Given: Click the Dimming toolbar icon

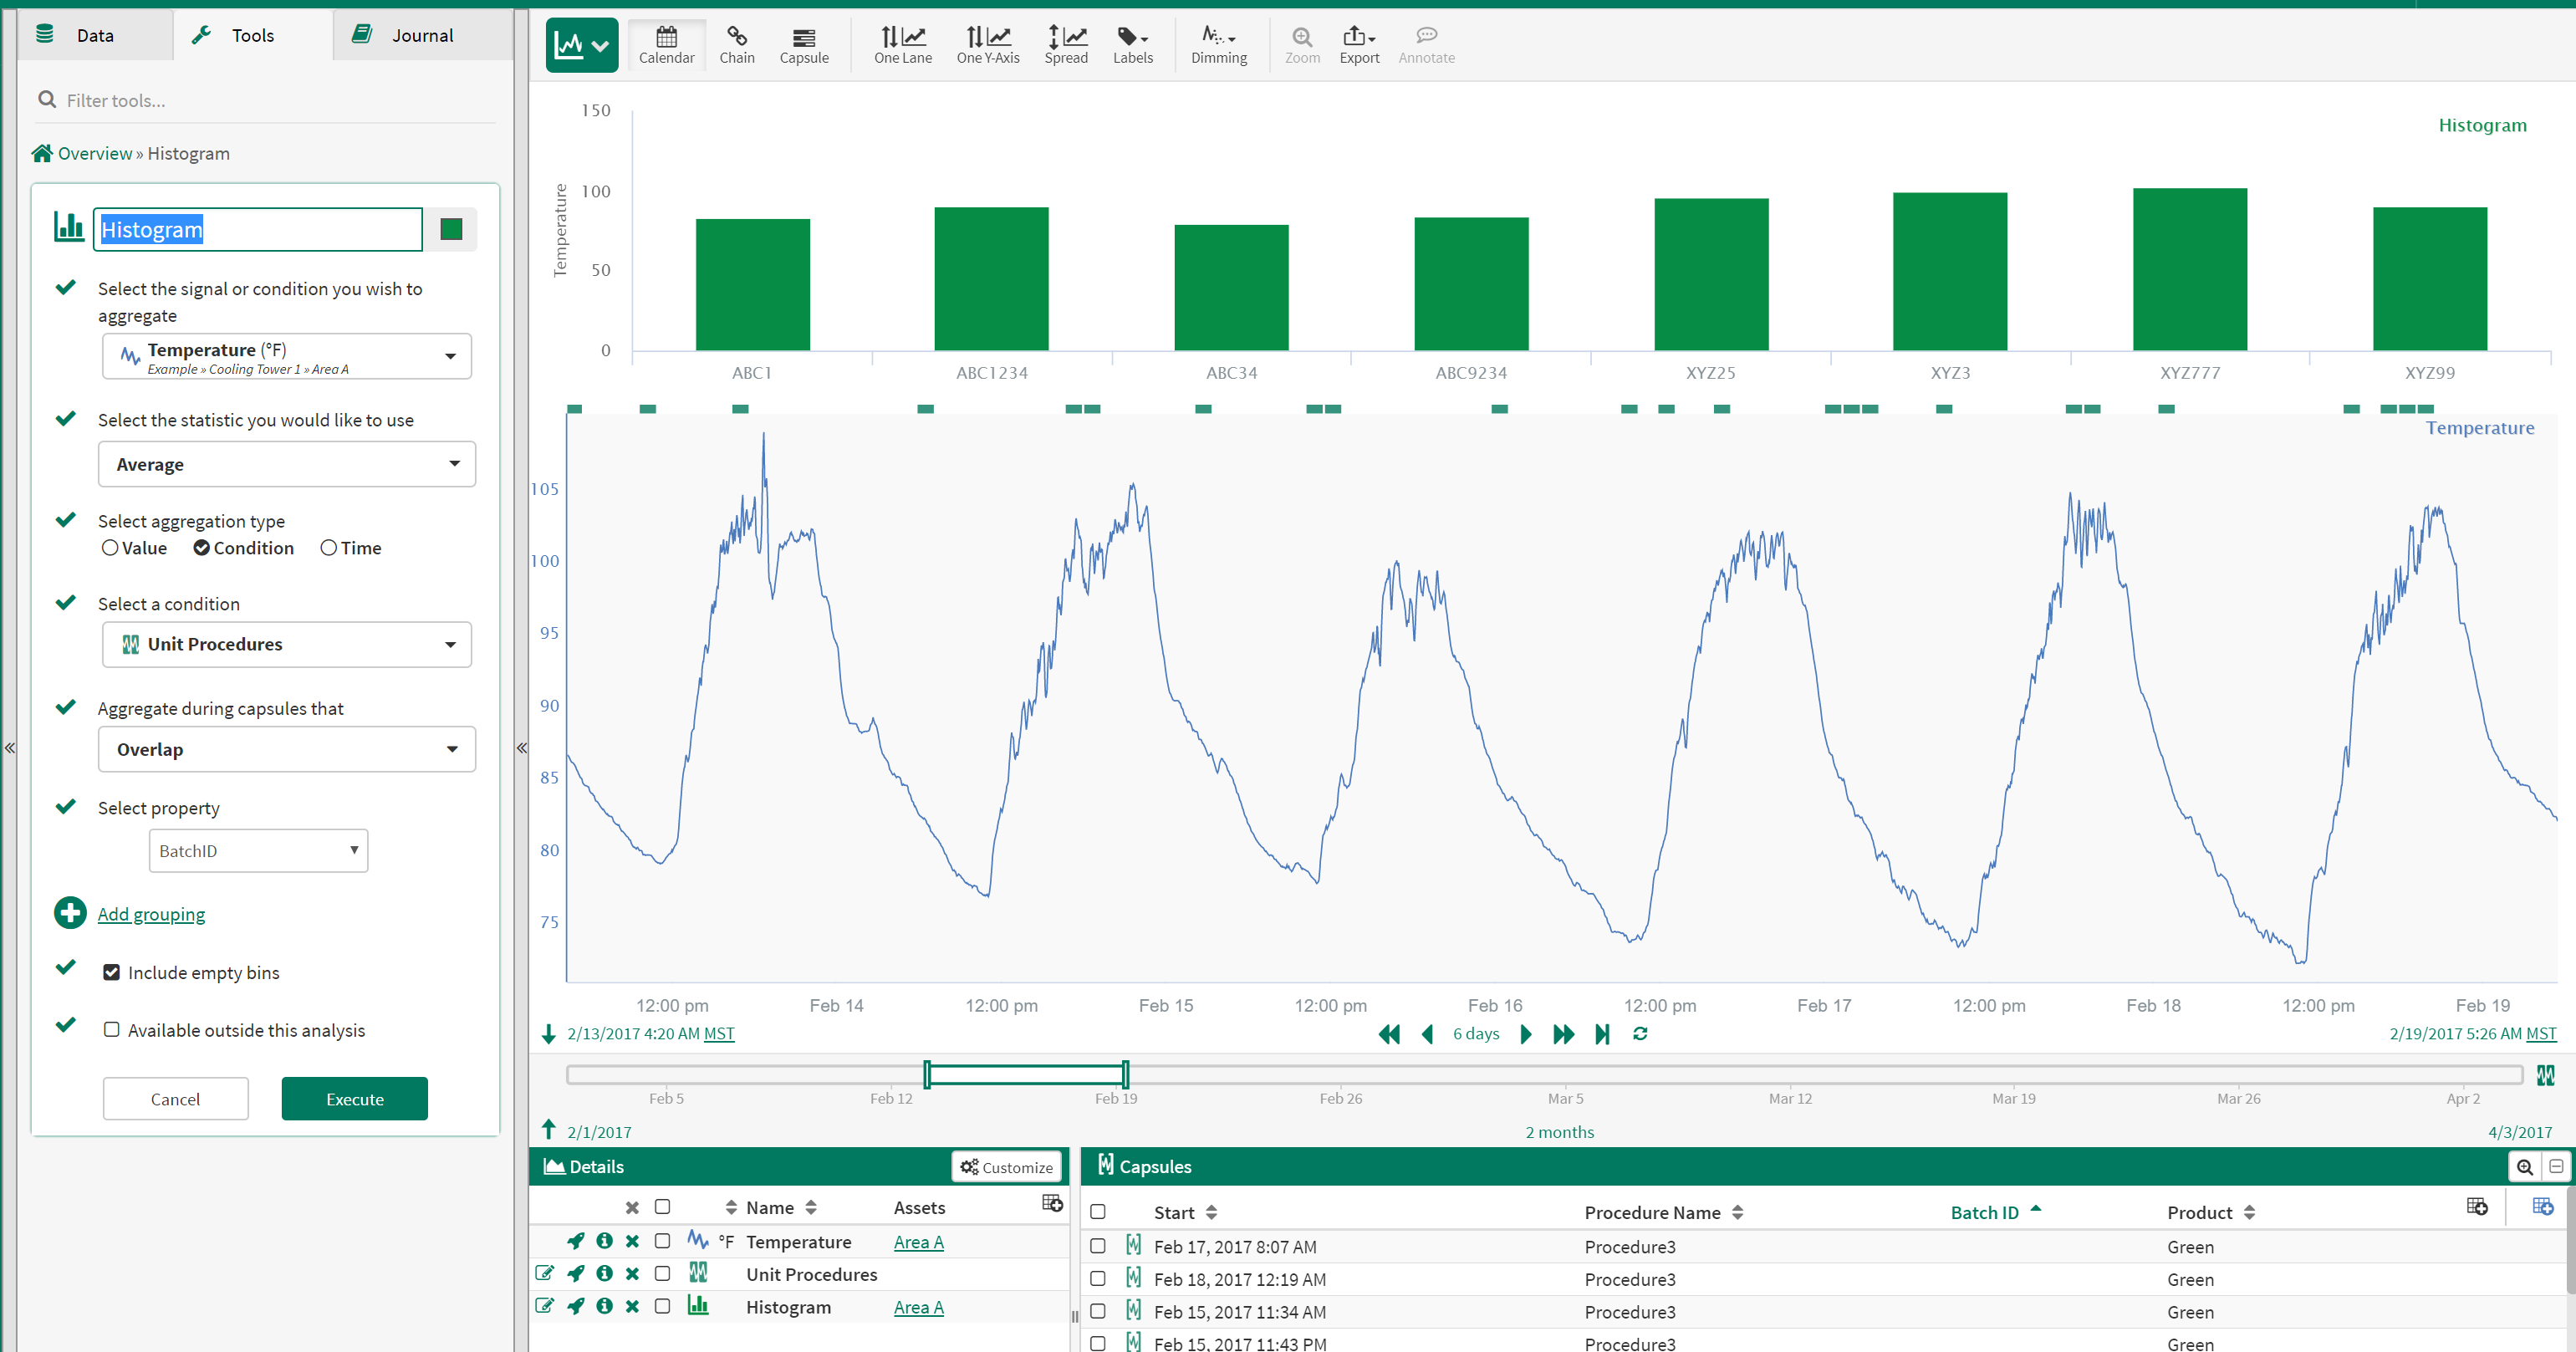Looking at the screenshot, I should tap(1218, 44).
